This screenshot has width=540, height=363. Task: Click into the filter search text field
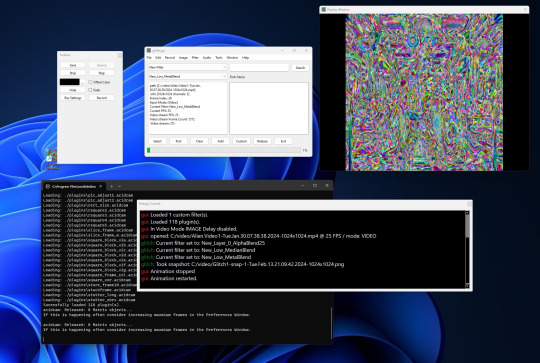259,68
